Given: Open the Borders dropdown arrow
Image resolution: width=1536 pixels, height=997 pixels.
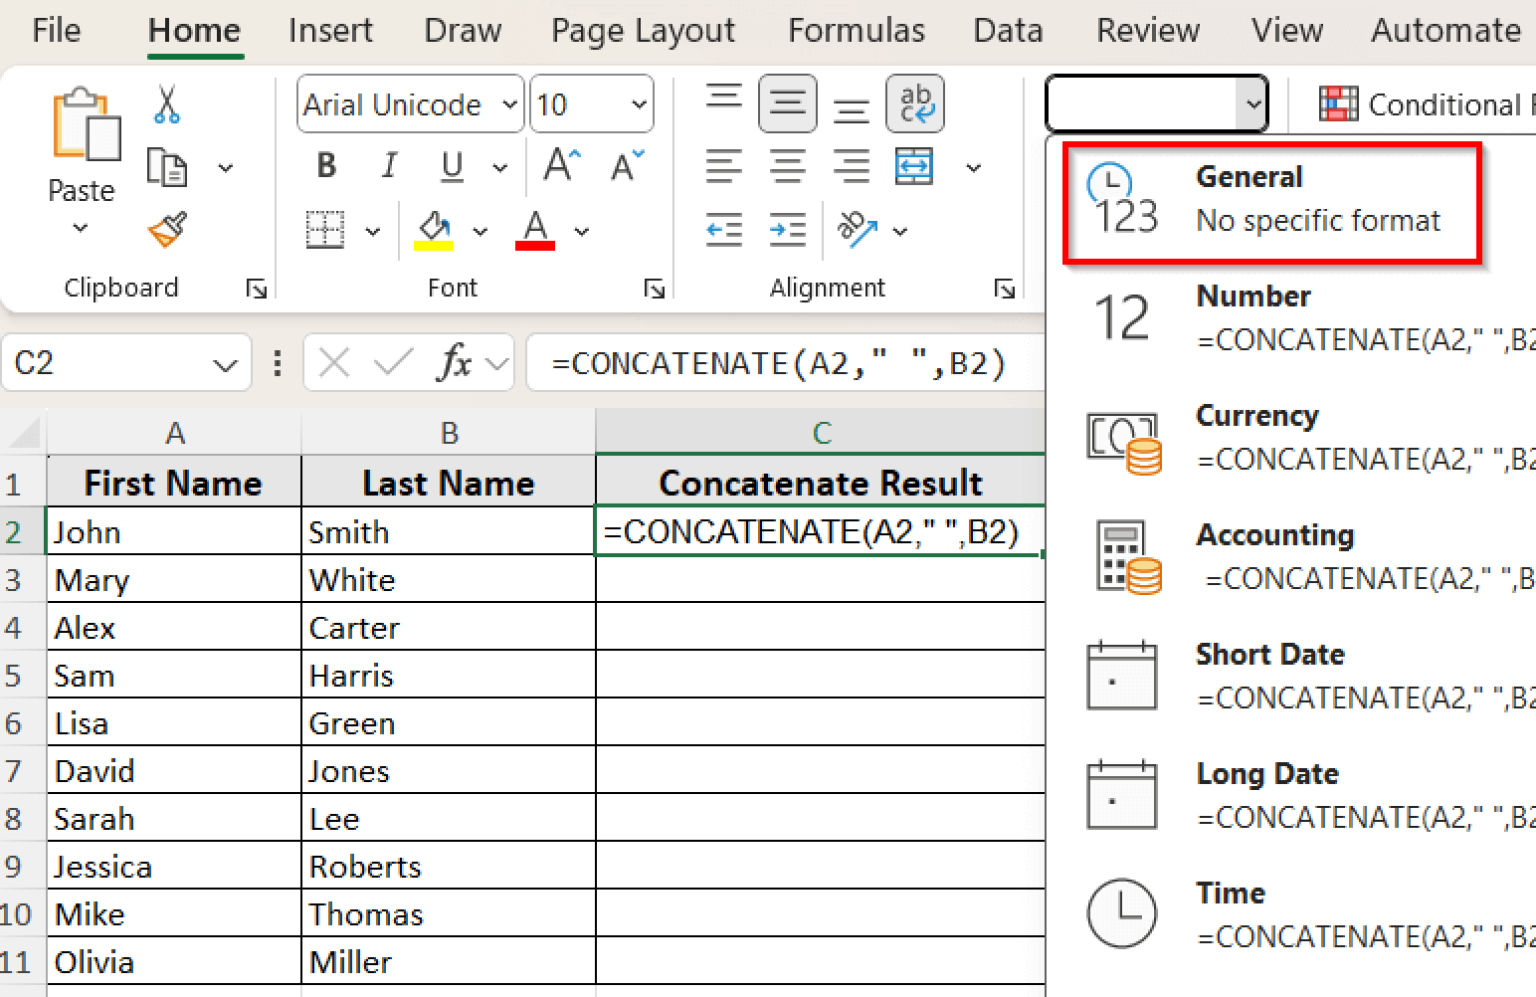Looking at the screenshot, I should tap(373, 230).
